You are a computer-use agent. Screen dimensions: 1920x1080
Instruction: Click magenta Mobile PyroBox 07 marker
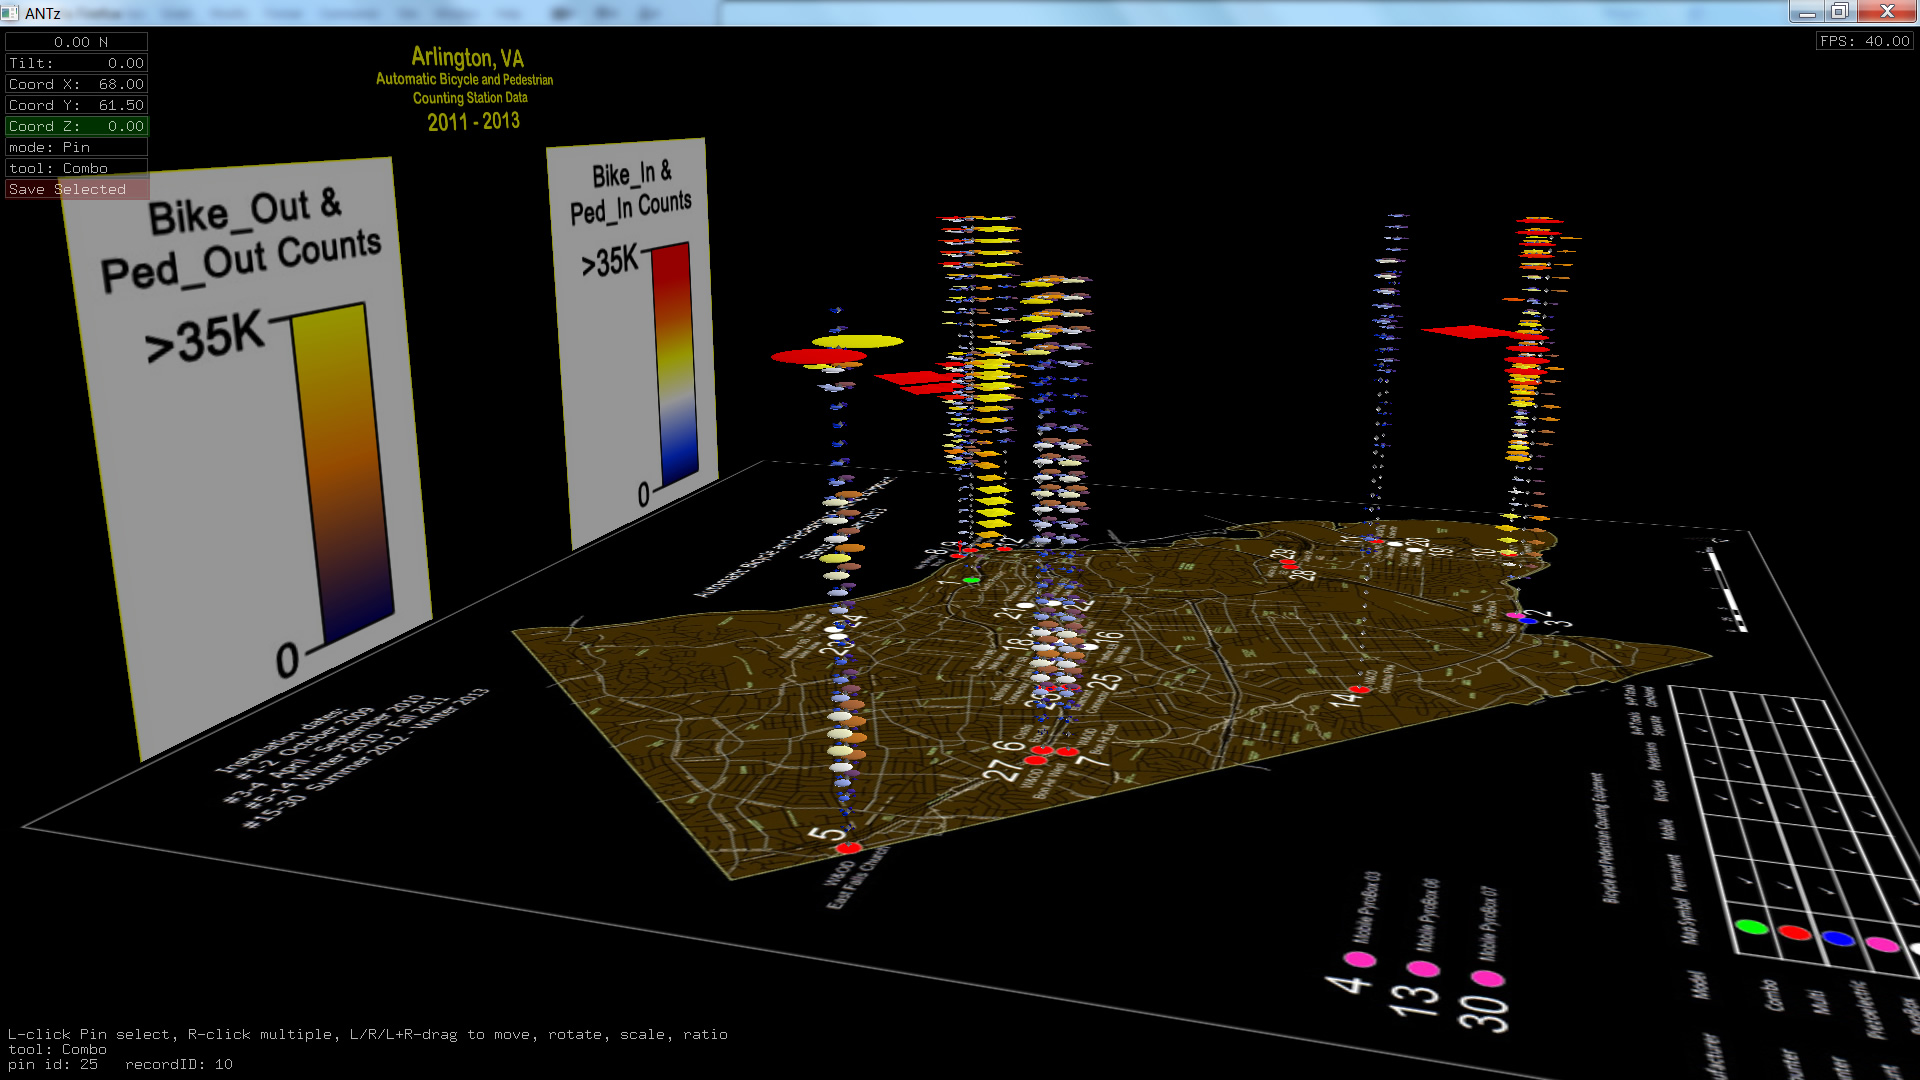(1487, 978)
